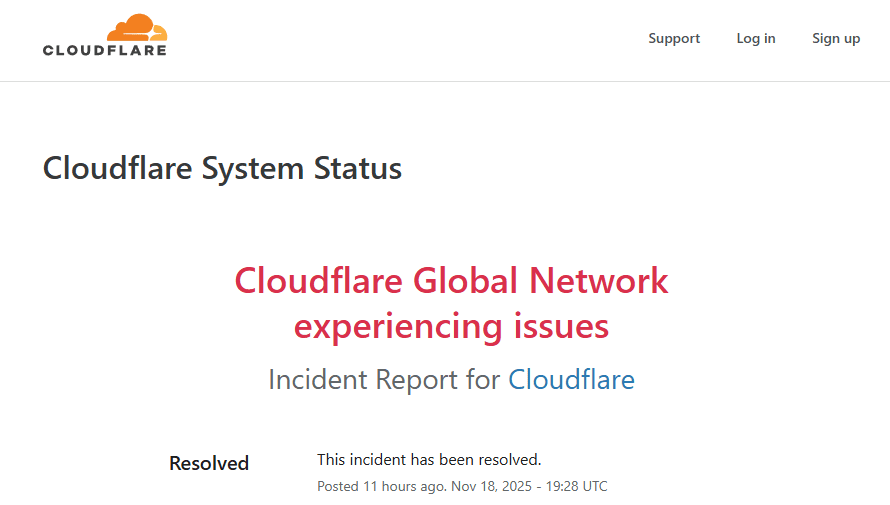
Task: Click the word 'Network' in red title
Action: tap(598, 280)
